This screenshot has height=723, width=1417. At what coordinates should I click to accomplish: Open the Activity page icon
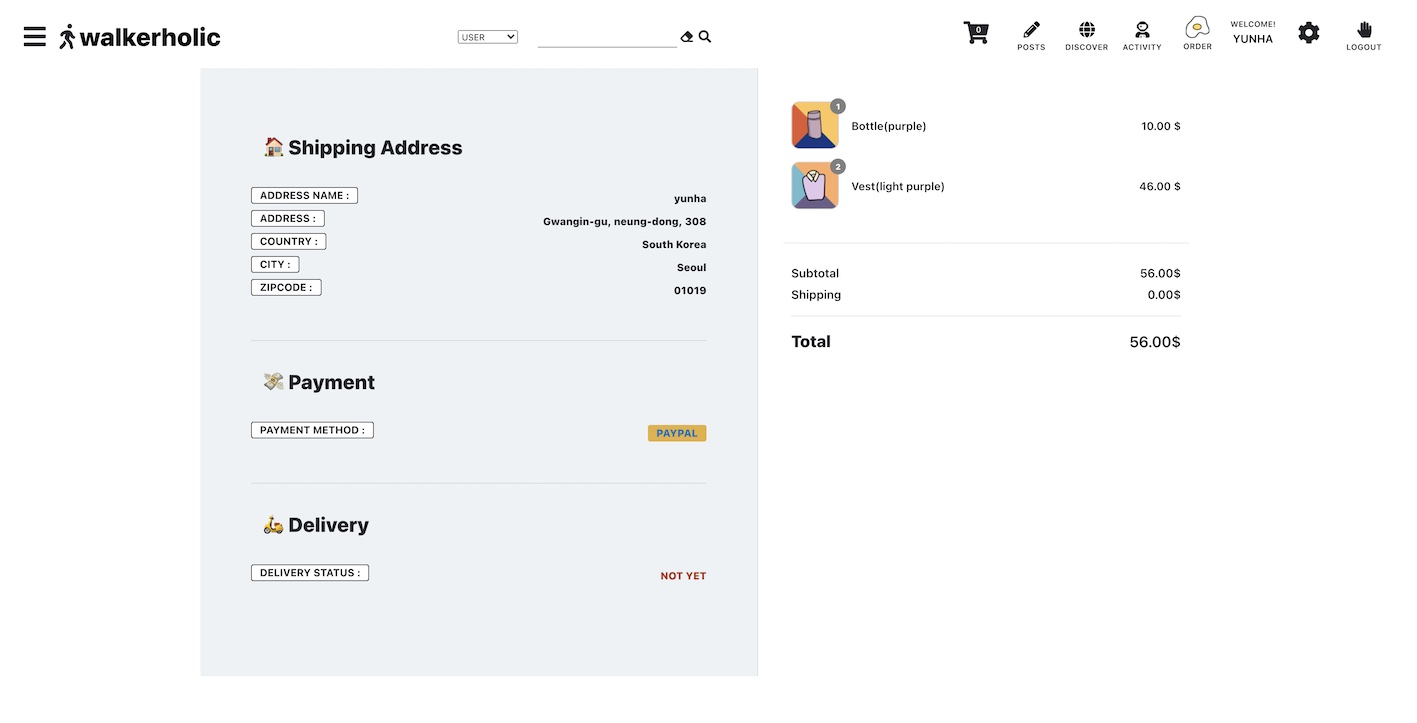1142,36
